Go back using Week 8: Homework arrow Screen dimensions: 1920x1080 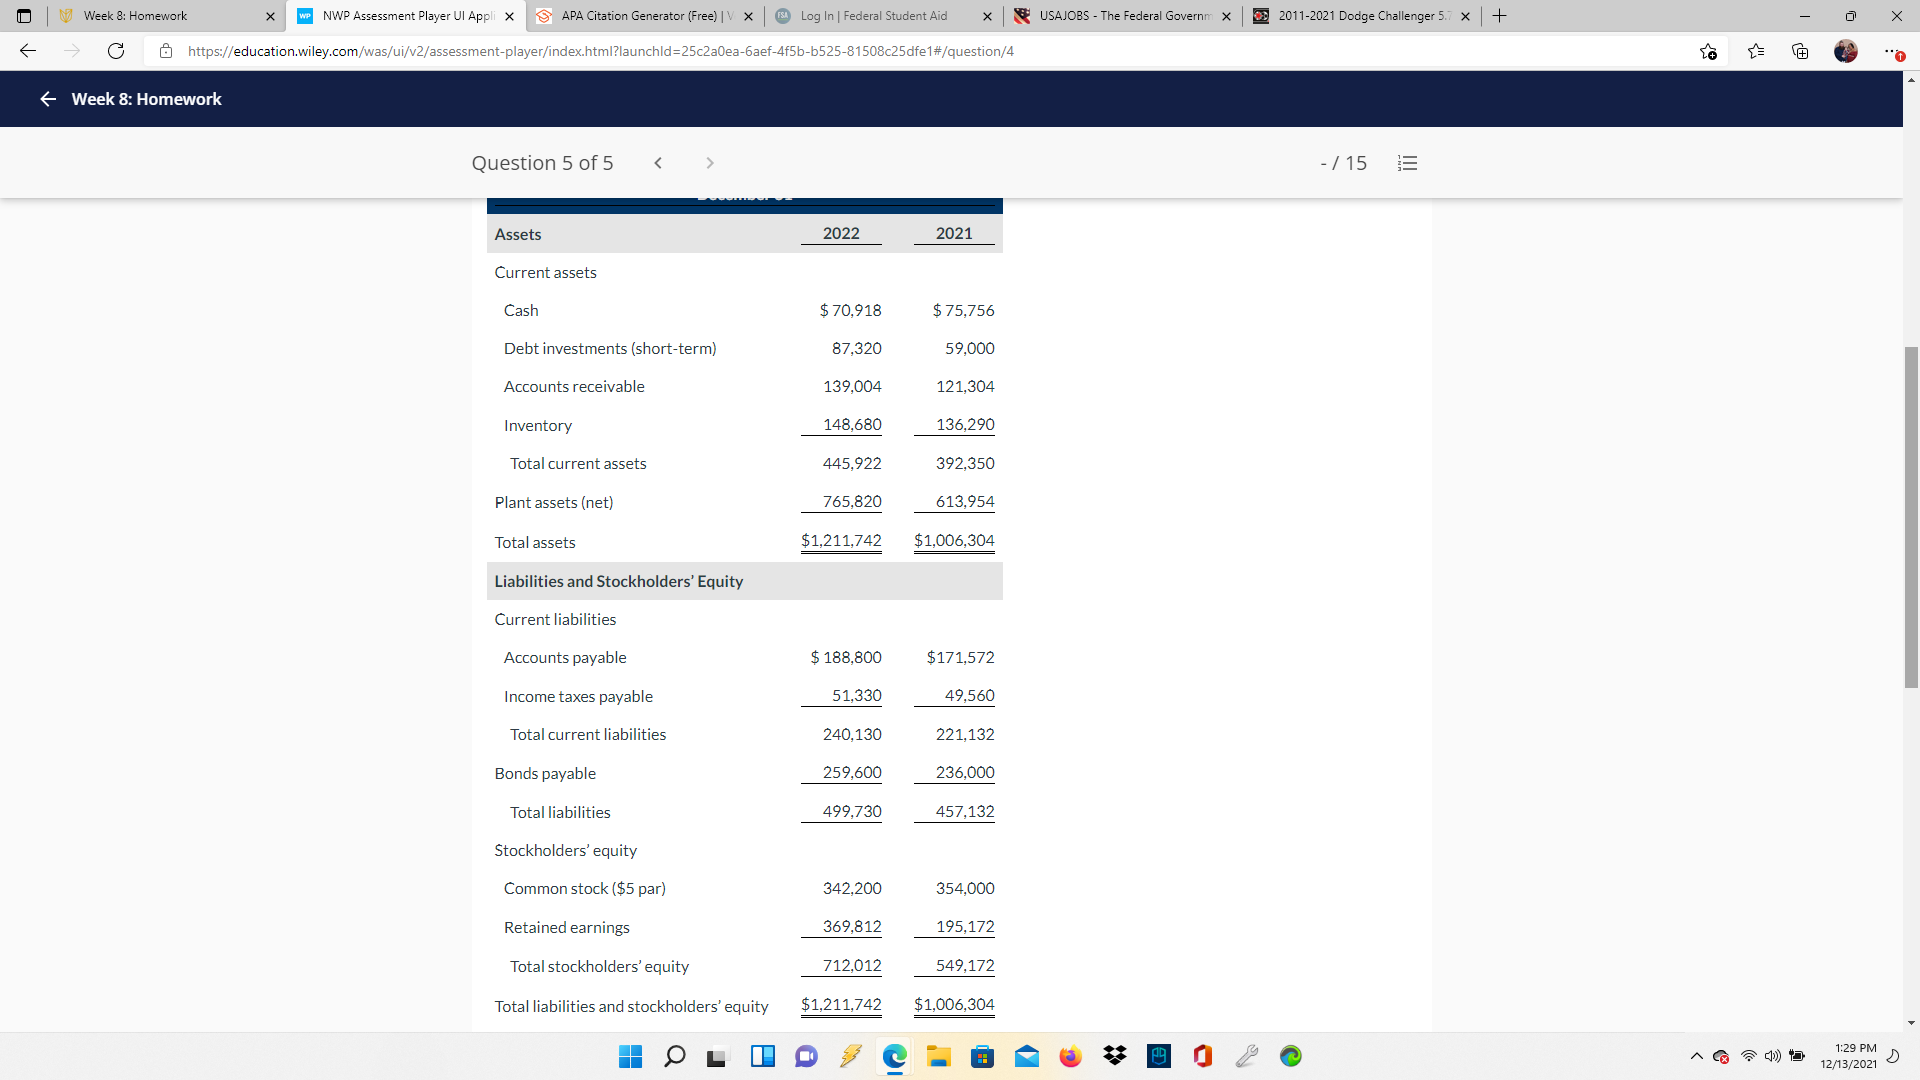[x=47, y=99]
